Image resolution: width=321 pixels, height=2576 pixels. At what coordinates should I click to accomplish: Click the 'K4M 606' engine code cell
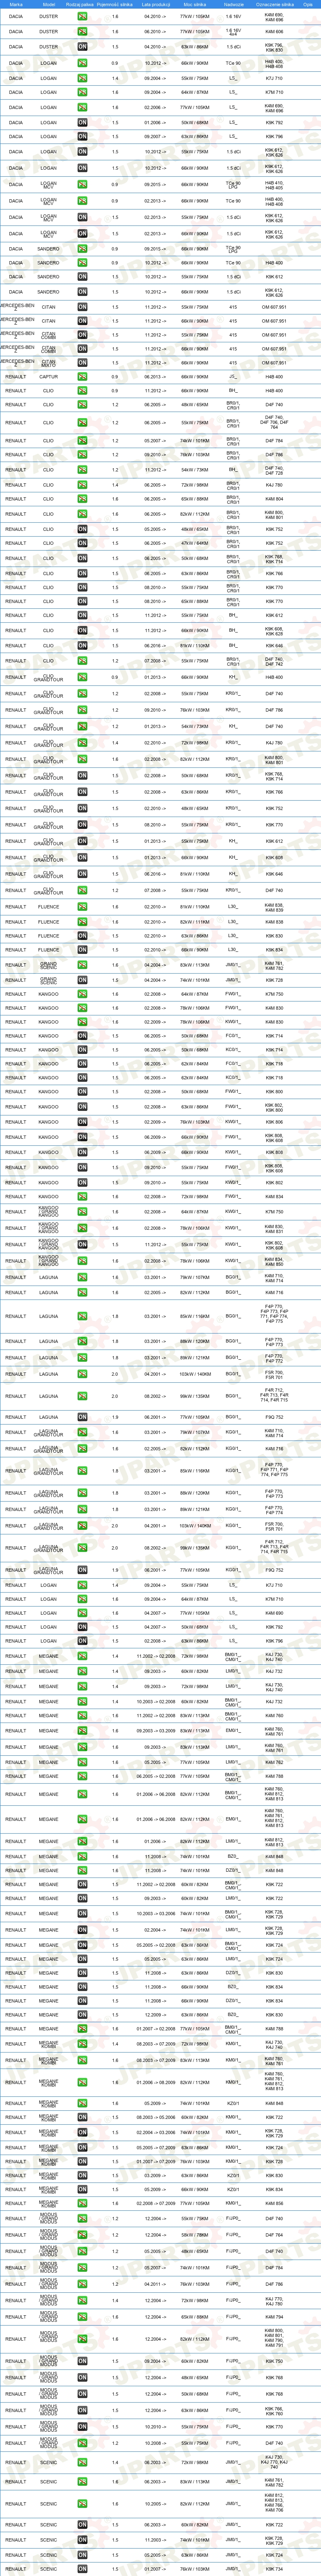tap(274, 32)
